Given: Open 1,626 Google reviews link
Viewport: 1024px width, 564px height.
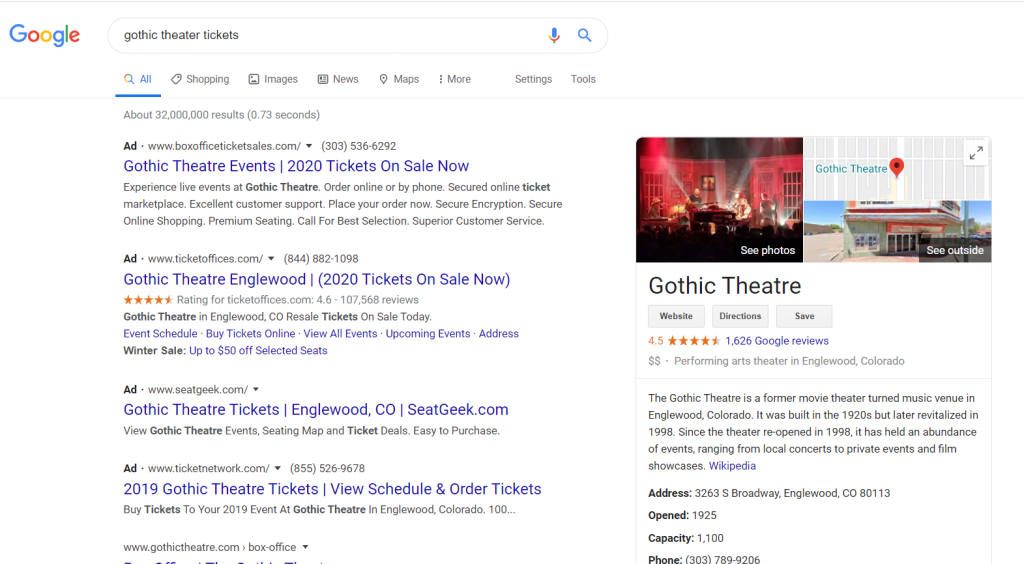Looking at the screenshot, I should [776, 341].
